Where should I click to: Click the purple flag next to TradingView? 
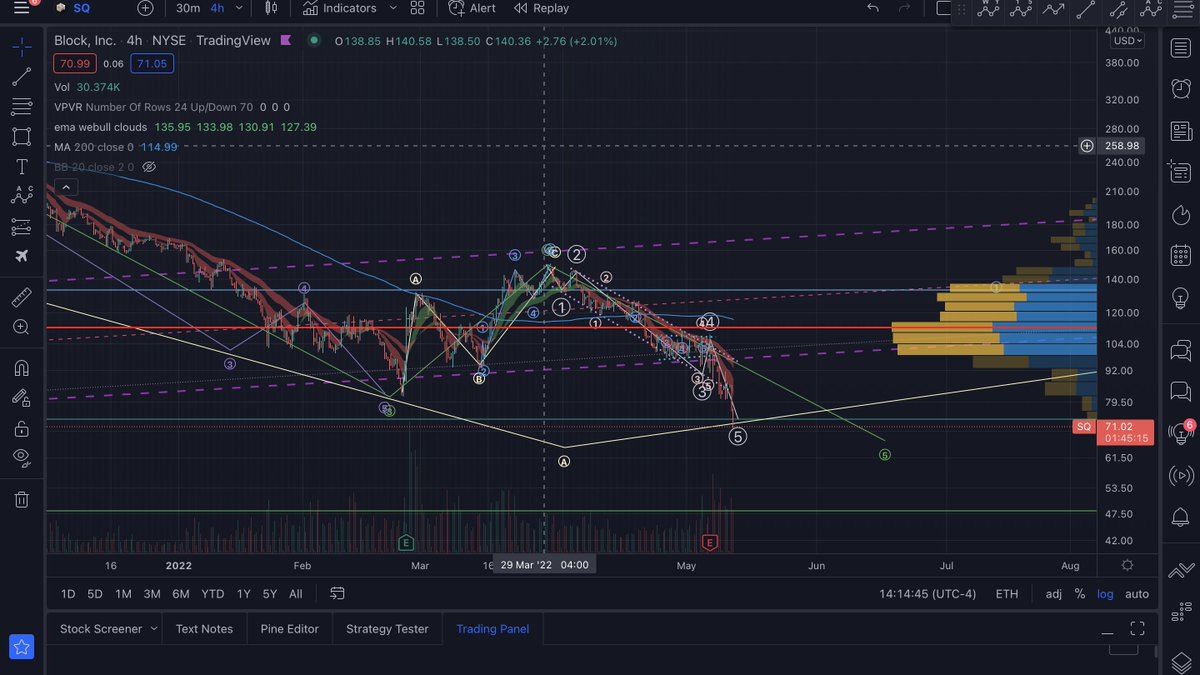286,41
